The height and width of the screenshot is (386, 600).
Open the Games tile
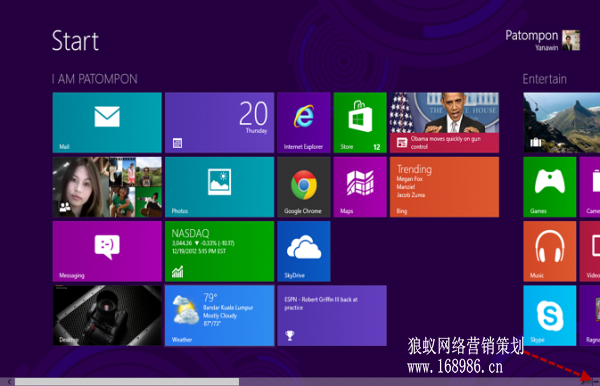549,187
